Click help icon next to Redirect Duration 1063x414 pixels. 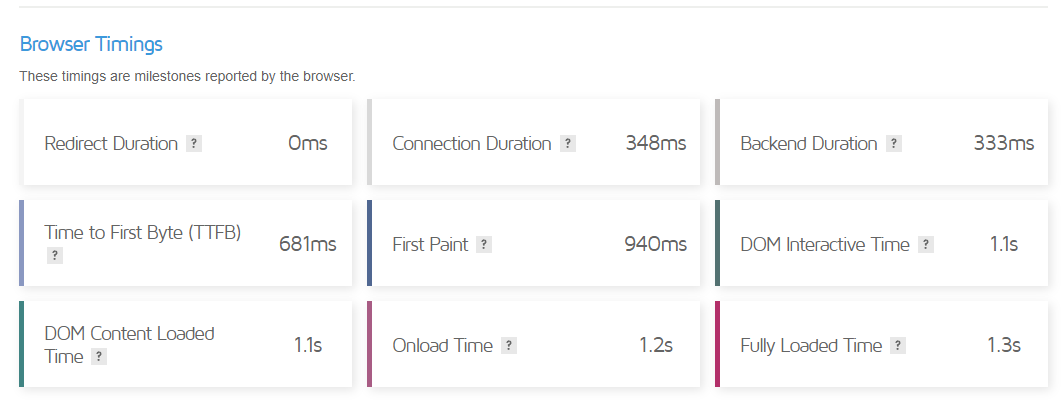click(x=194, y=144)
